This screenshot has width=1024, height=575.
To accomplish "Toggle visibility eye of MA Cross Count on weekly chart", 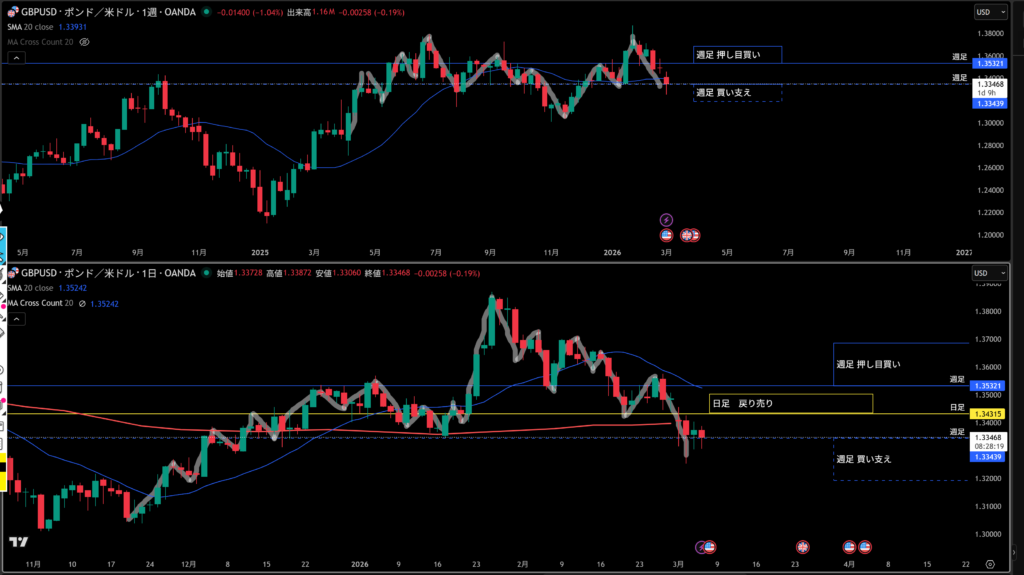I will (84, 42).
